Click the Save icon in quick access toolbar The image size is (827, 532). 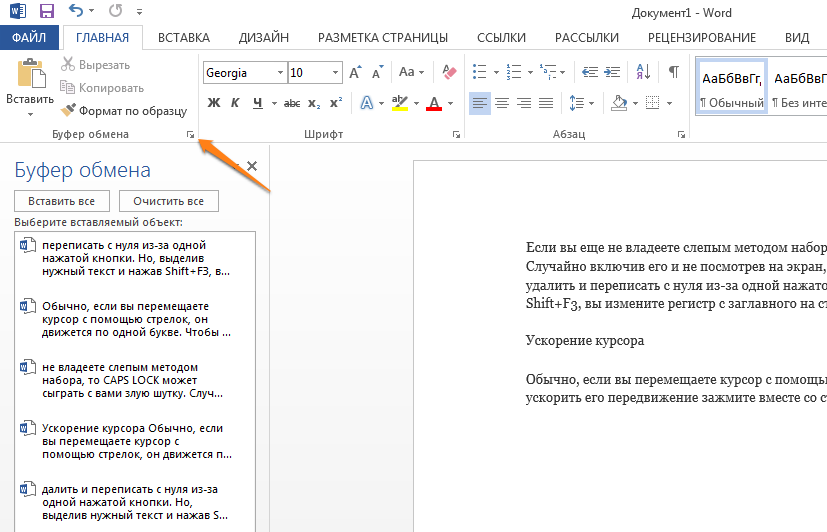click(47, 11)
